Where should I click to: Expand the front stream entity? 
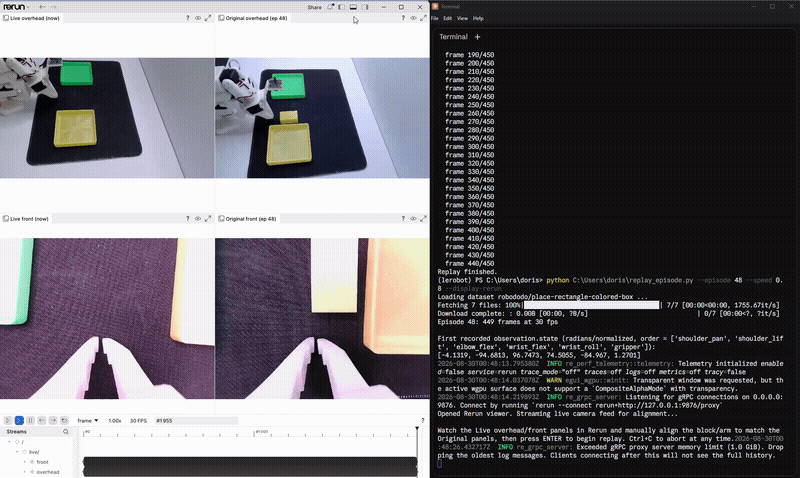(x=24, y=462)
